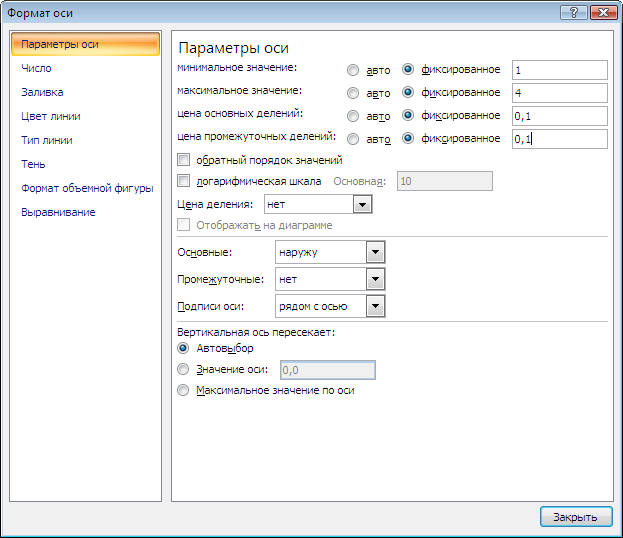This screenshot has width=623, height=538.
Task: Open the Цвет линии section
Action: click(x=51, y=116)
